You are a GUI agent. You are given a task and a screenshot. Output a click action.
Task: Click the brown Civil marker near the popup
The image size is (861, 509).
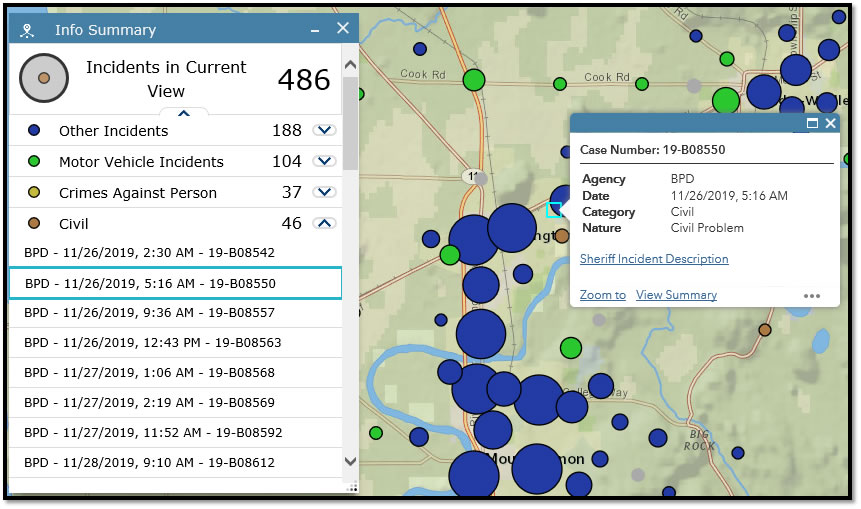tap(561, 236)
